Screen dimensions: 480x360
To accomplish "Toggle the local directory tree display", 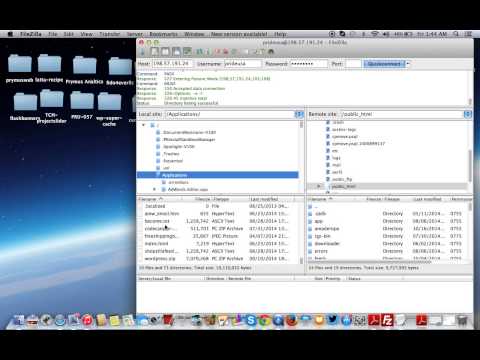I will pyautogui.click(x=165, y=52).
